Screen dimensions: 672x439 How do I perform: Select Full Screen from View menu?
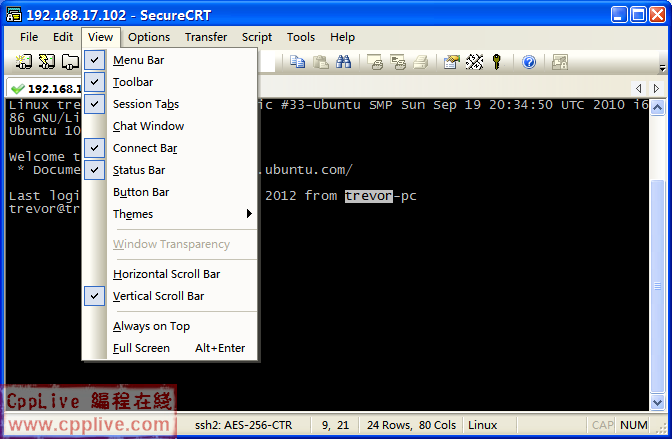coord(141,348)
